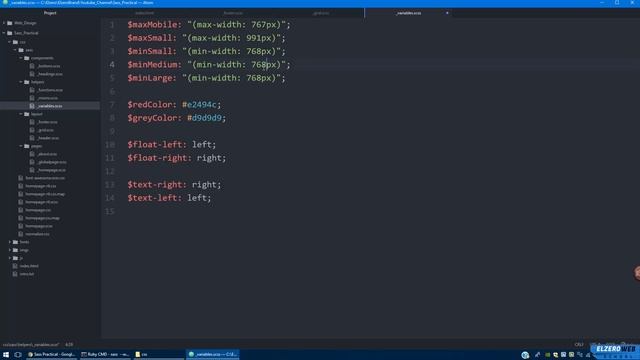The width and height of the screenshot is (640, 360).
Task: Collapse the sass folder chevron
Action: click(16, 50)
